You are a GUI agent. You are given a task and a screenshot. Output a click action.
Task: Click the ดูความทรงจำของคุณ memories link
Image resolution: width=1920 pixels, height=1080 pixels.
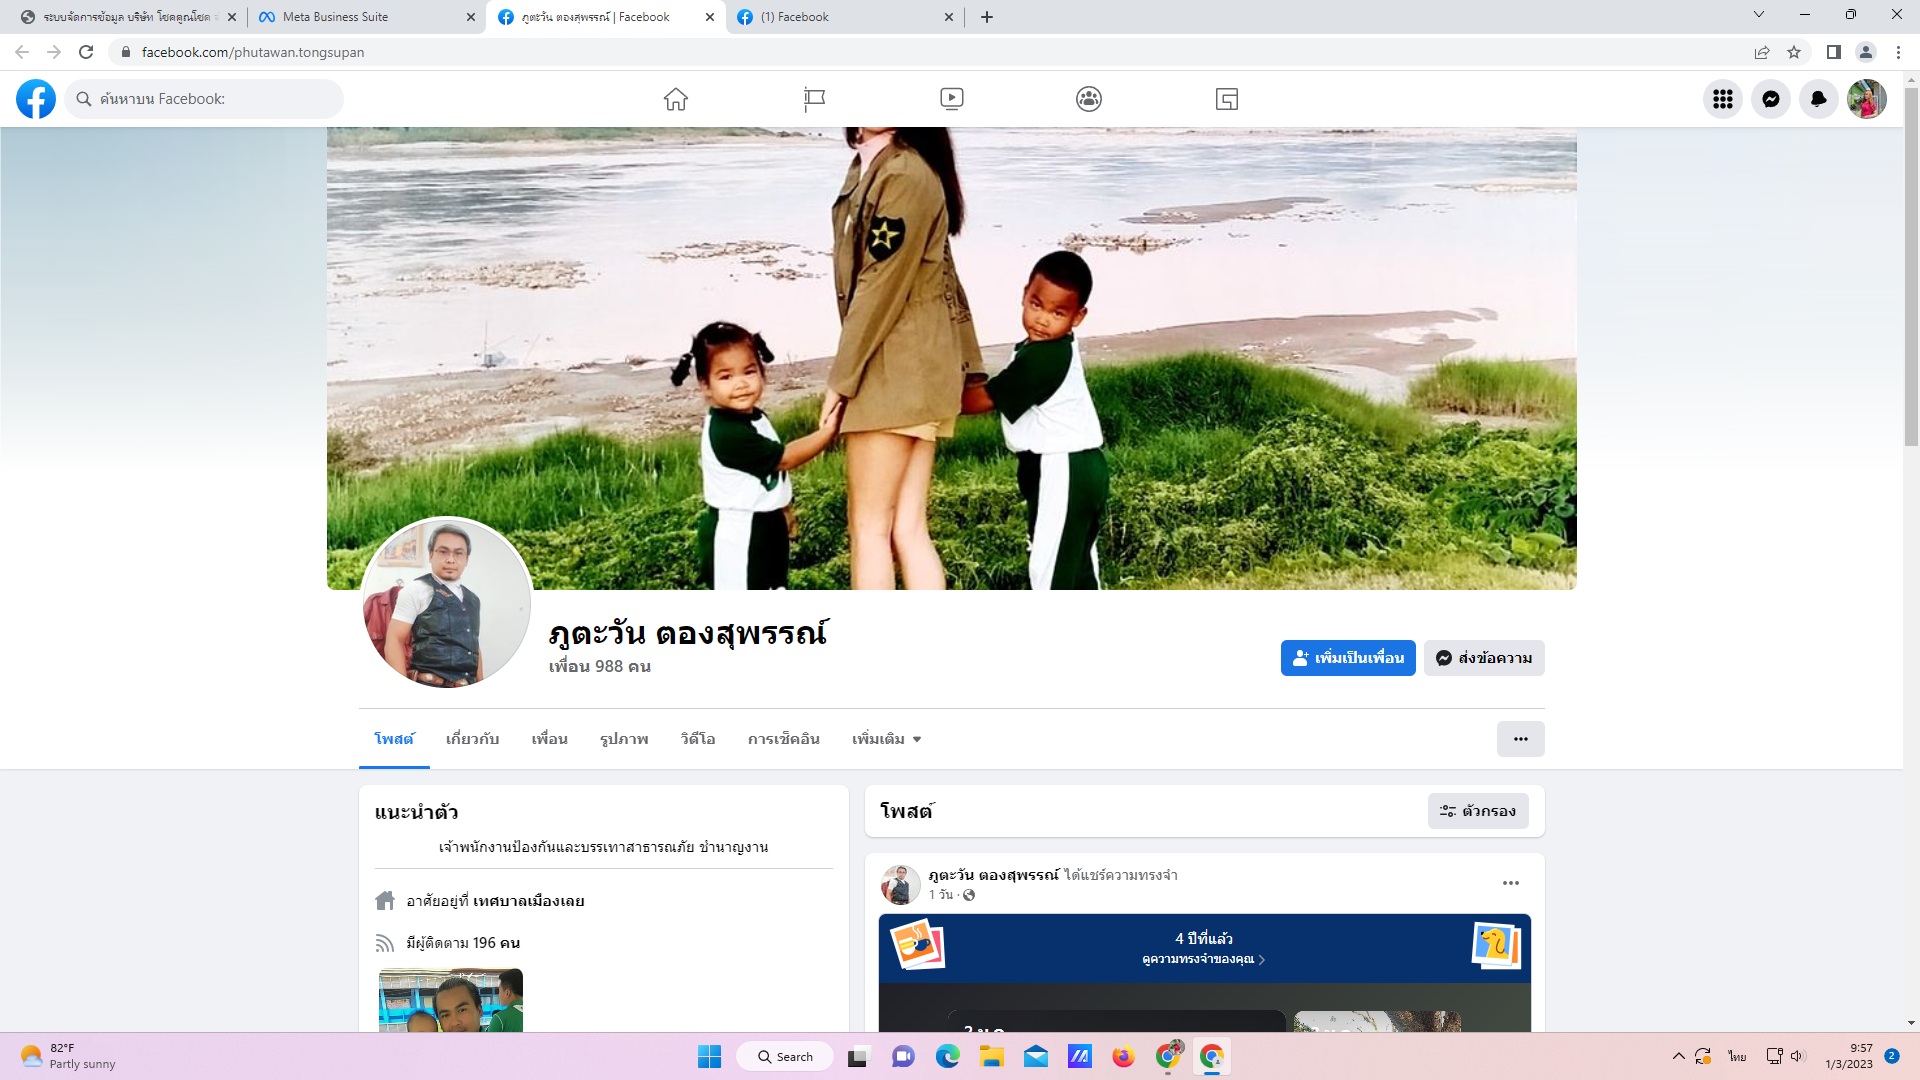[x=1203, y=959]
